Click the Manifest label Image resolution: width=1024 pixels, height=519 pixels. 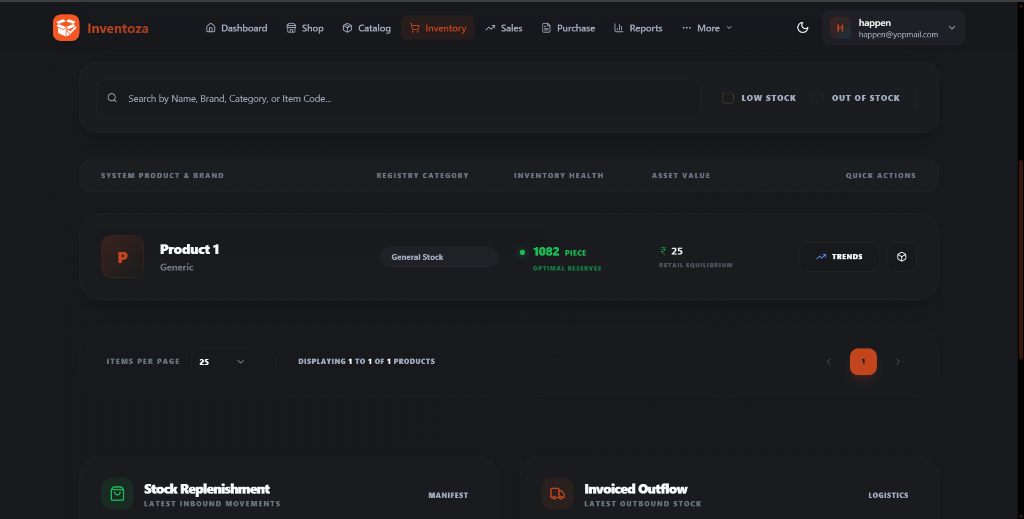pos(448,495)
